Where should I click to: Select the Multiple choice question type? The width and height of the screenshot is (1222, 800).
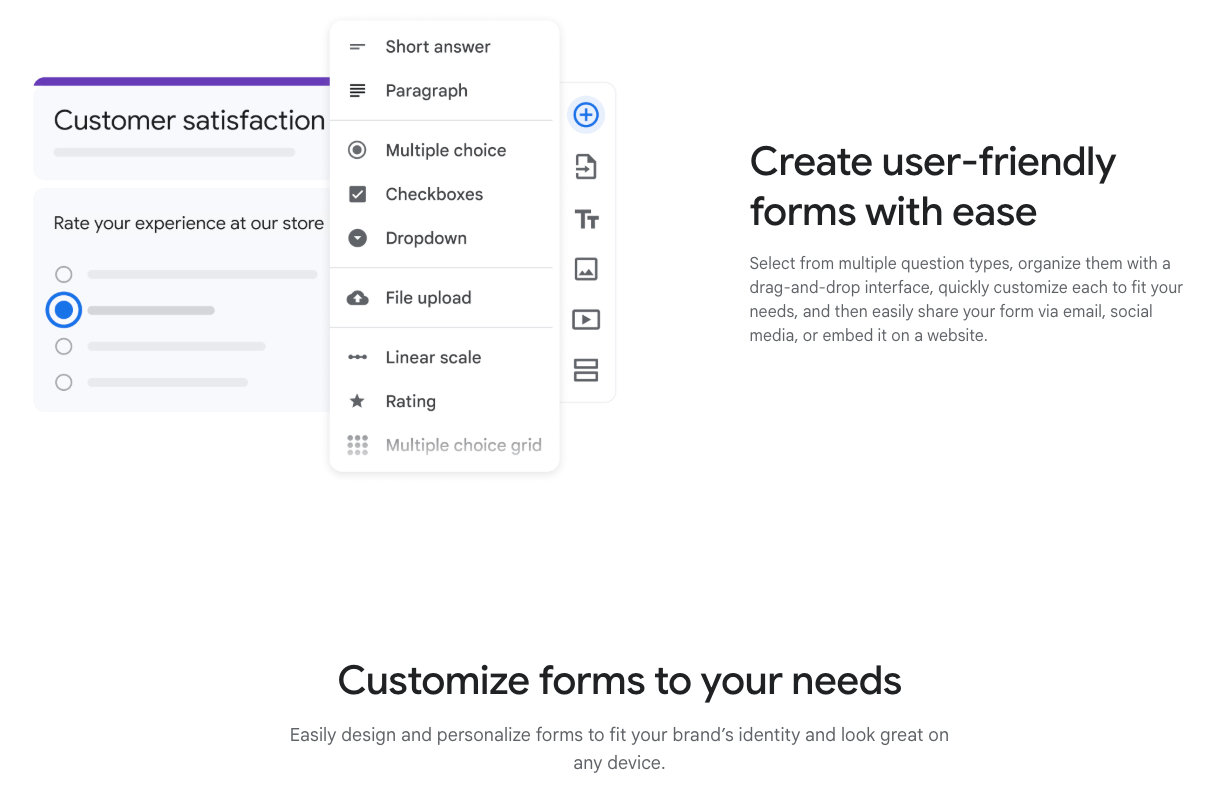[x=446, y=150]
